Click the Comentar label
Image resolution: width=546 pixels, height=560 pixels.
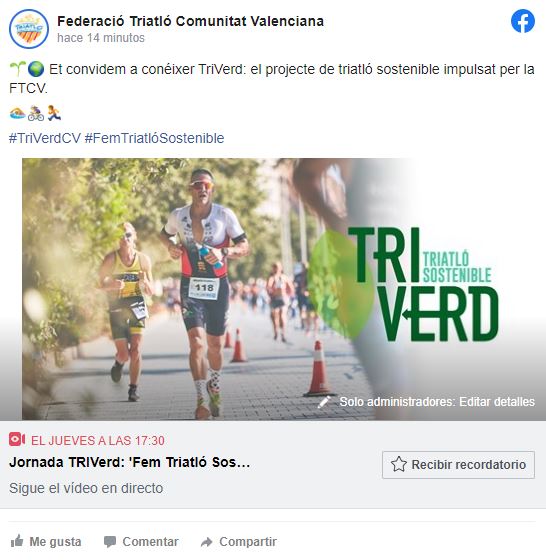click(150, 542)
